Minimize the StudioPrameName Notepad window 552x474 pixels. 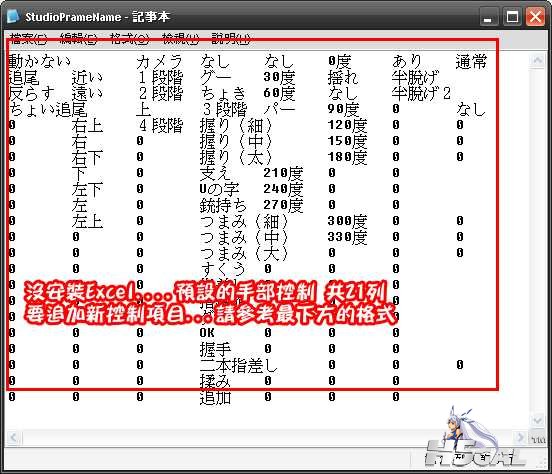coord(488,17)
